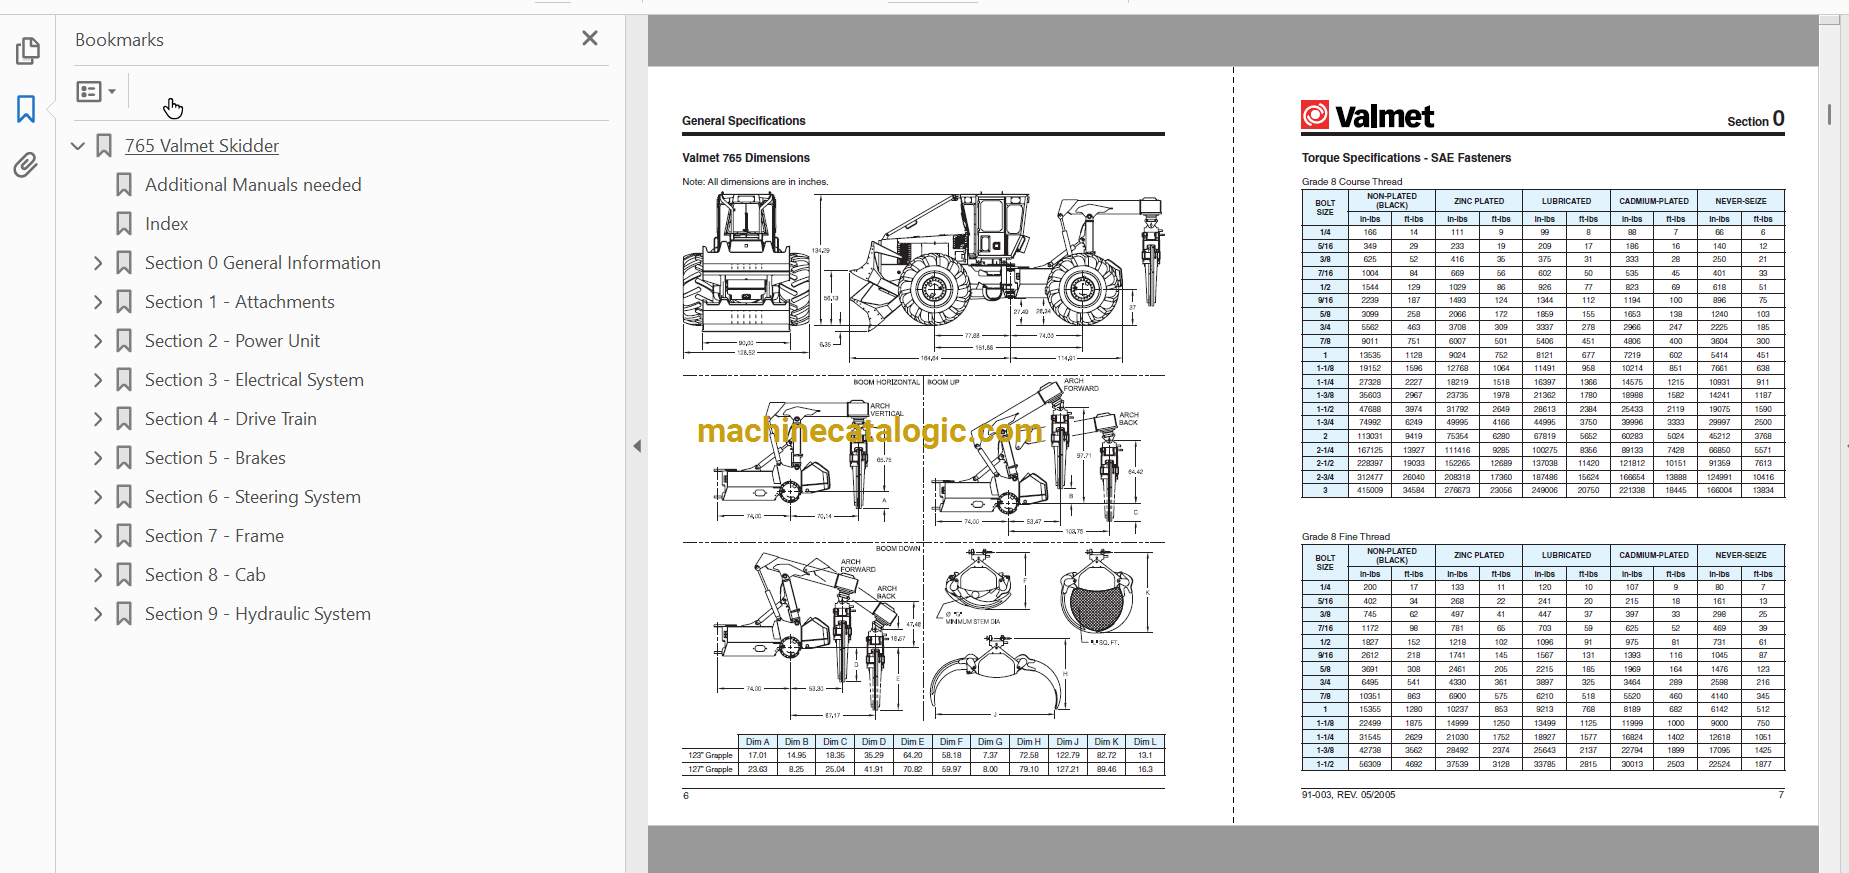The width and height of the screenshot is (1849, 873).
Task: Jump to Section 3 - Electrical System
Action: click(x=254, y=380)
